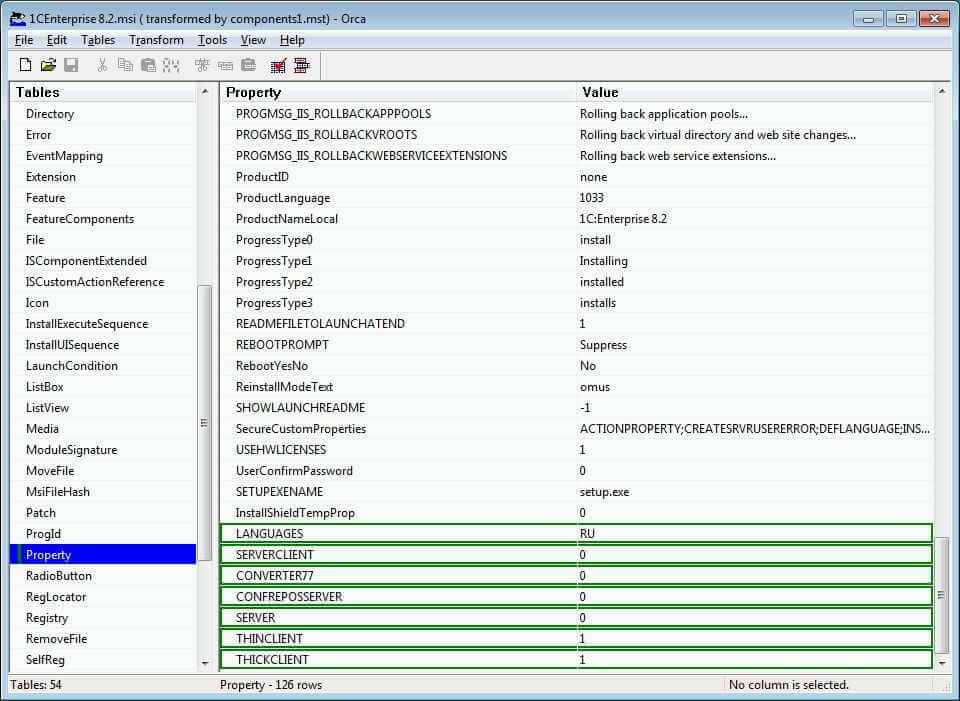This screenshot has width=960, height=701.
Task: Open the Edit menu
Action: [56, 40]
